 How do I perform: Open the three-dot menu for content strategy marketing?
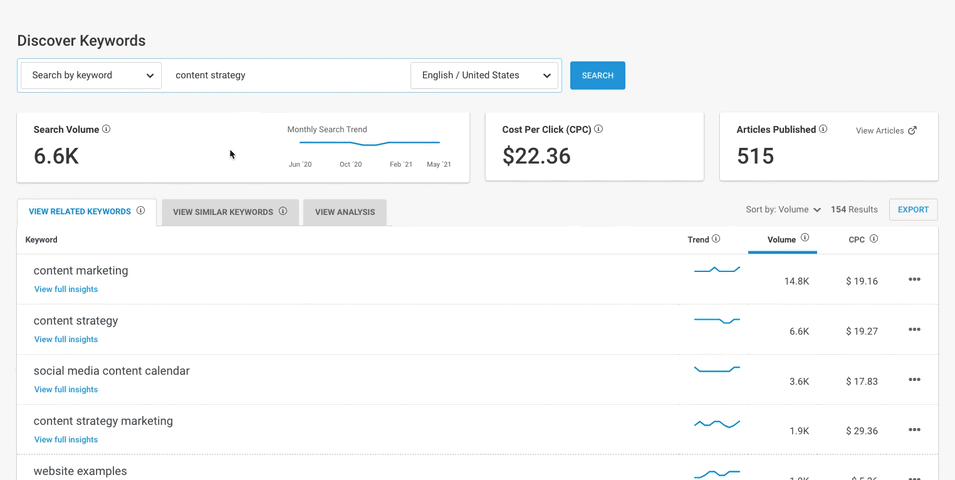[914, 430]
